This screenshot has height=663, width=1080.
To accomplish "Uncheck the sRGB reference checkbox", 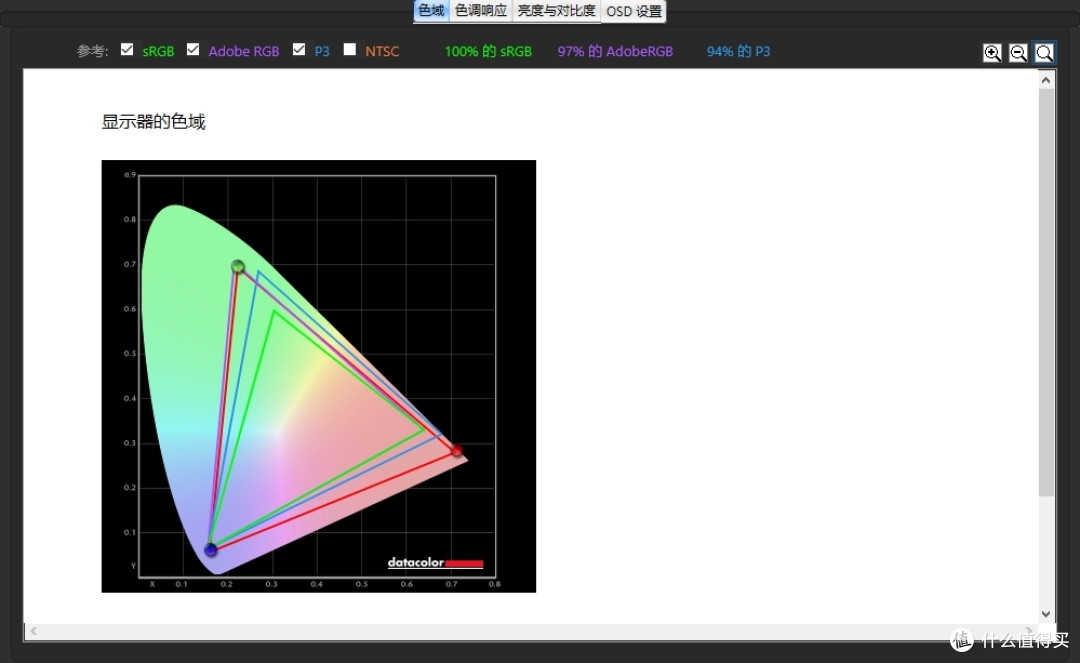I will coord(127,50).
